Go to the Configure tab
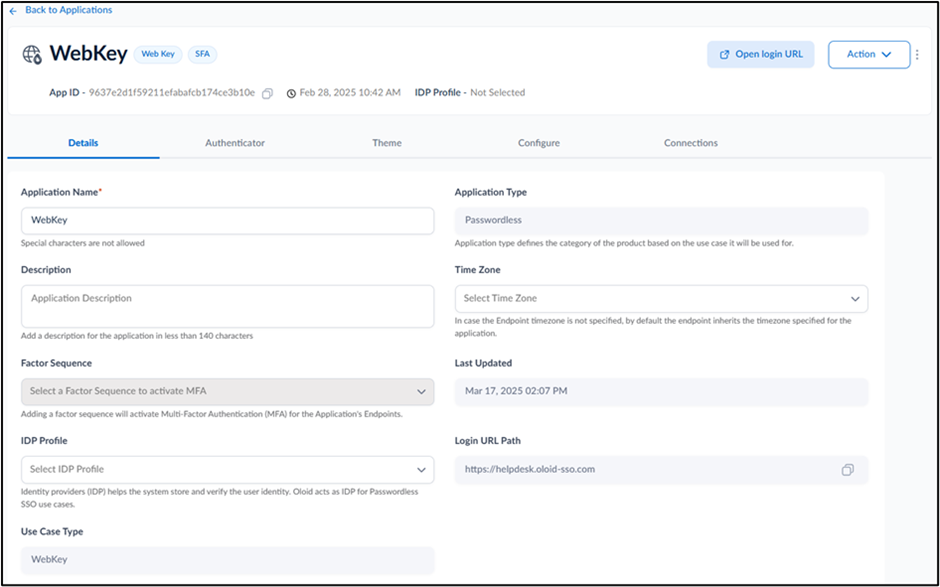940x587 pixels. [539, 143]
